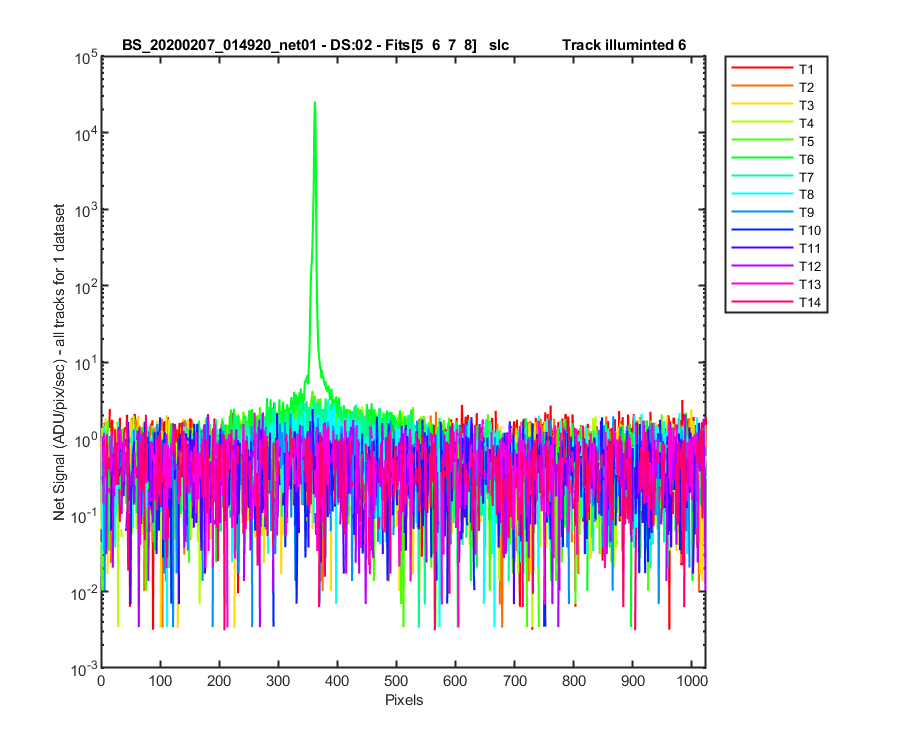The image size is (900, 750).
Task: Click the y-axis tick label 10^-3
Action: point(85,669)
